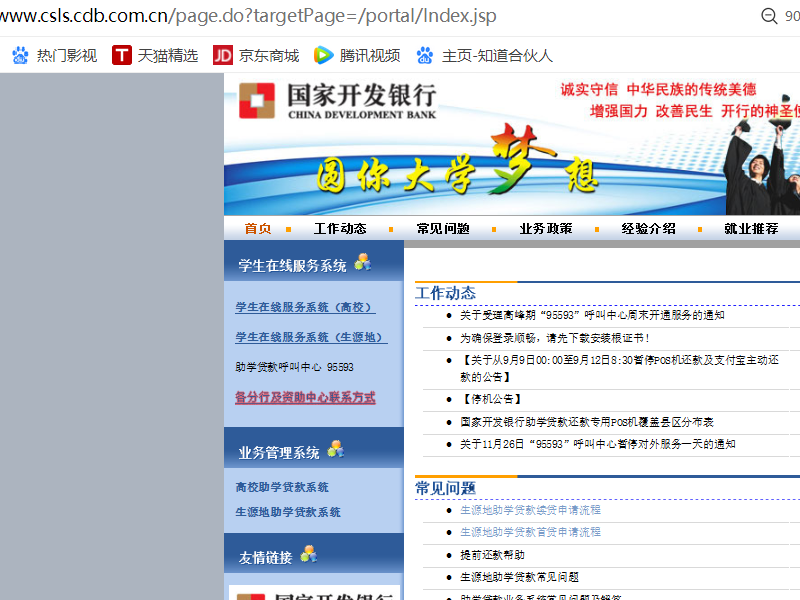Viewport: 800px width, 600px height.
Task: Click the 主页-知道合伙人 bookmark icon
Action: coord(424,55)
